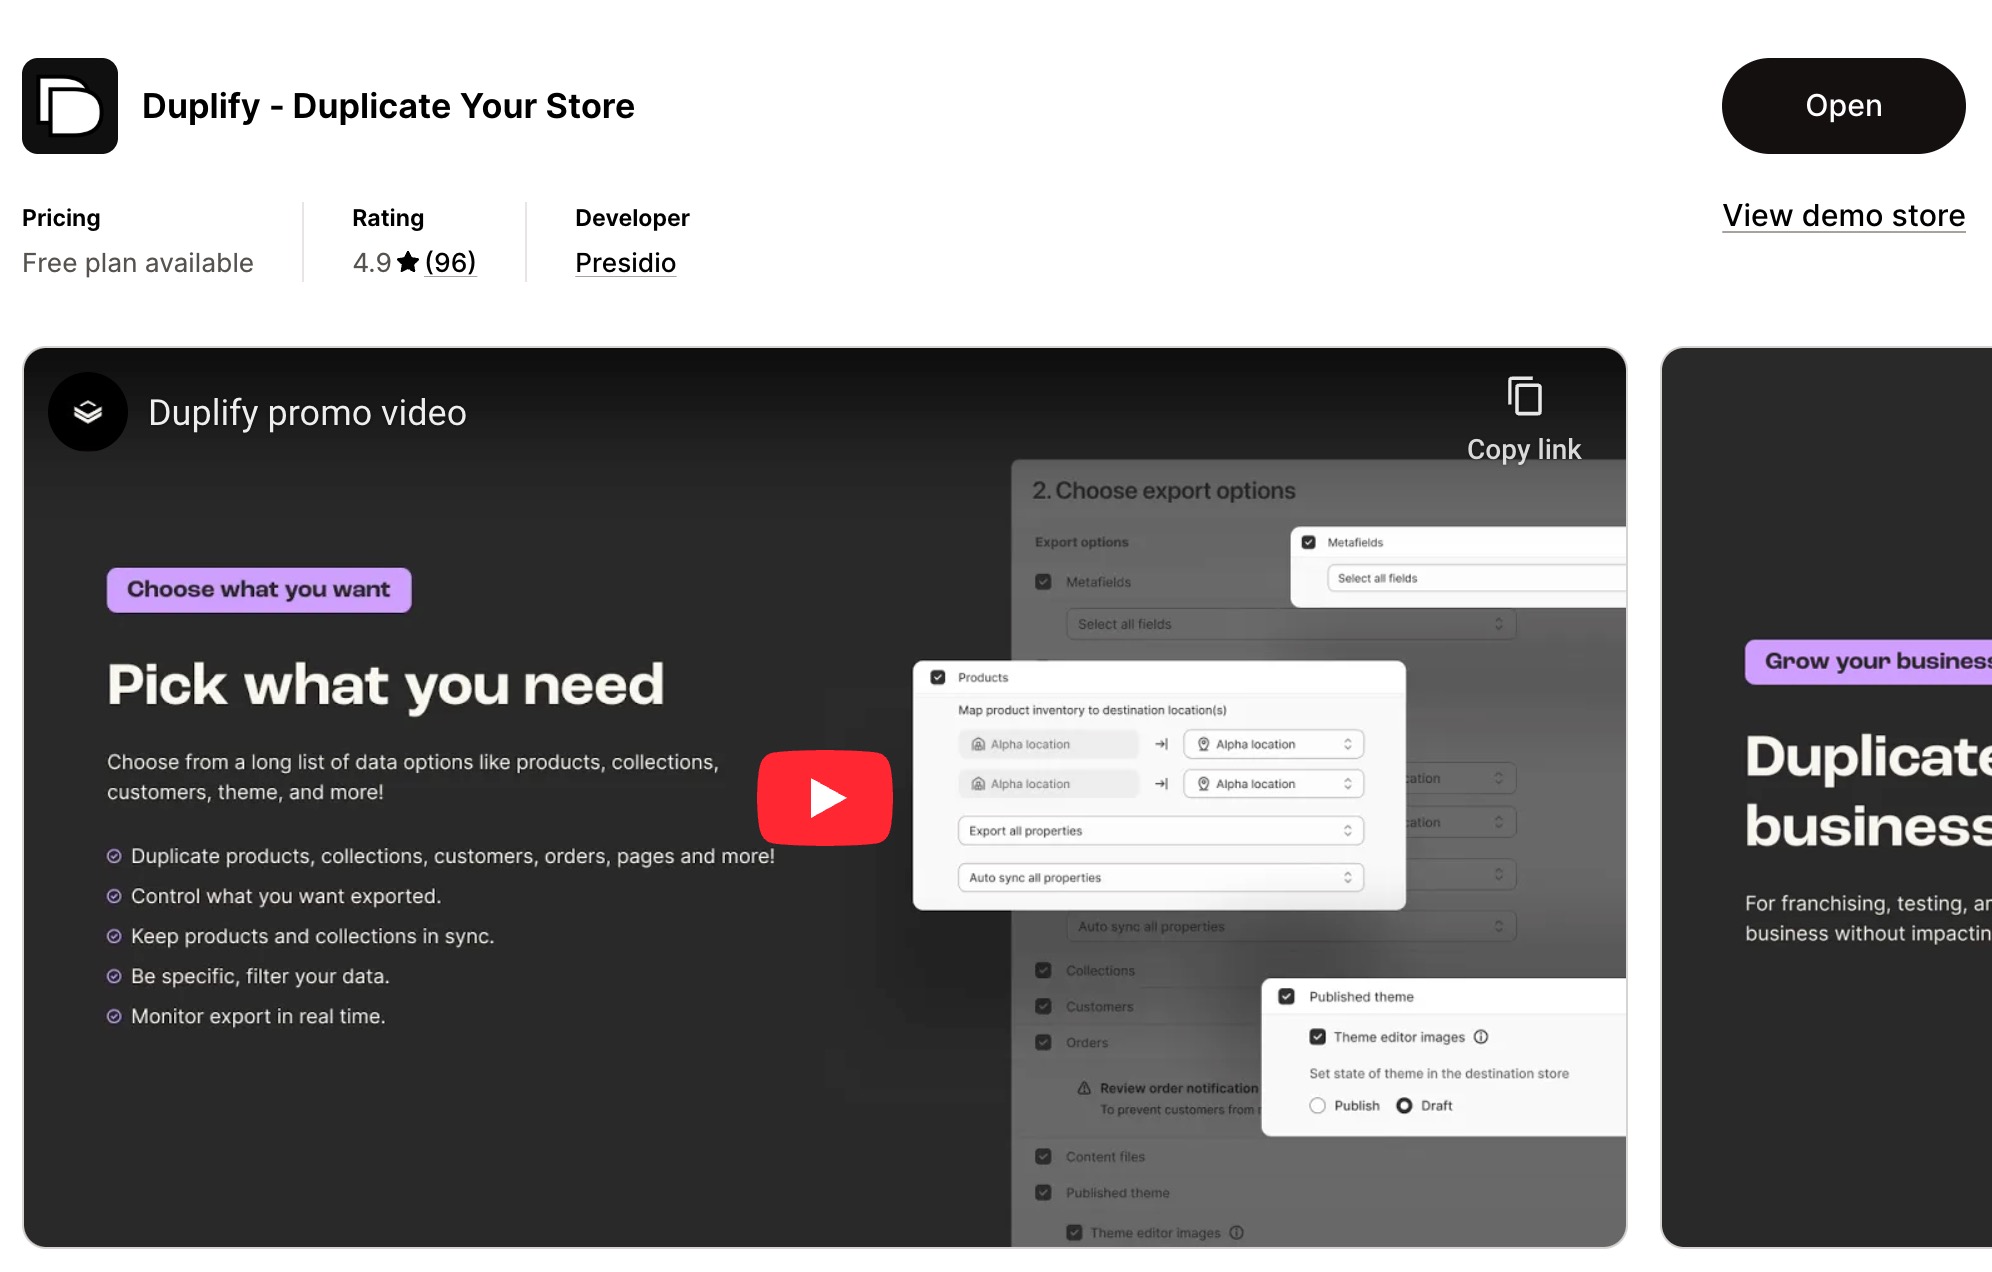Open the Duplify promo video title
This screenshot has width=1992, height=1272.
pyautogui.click(x=307, y=413)
